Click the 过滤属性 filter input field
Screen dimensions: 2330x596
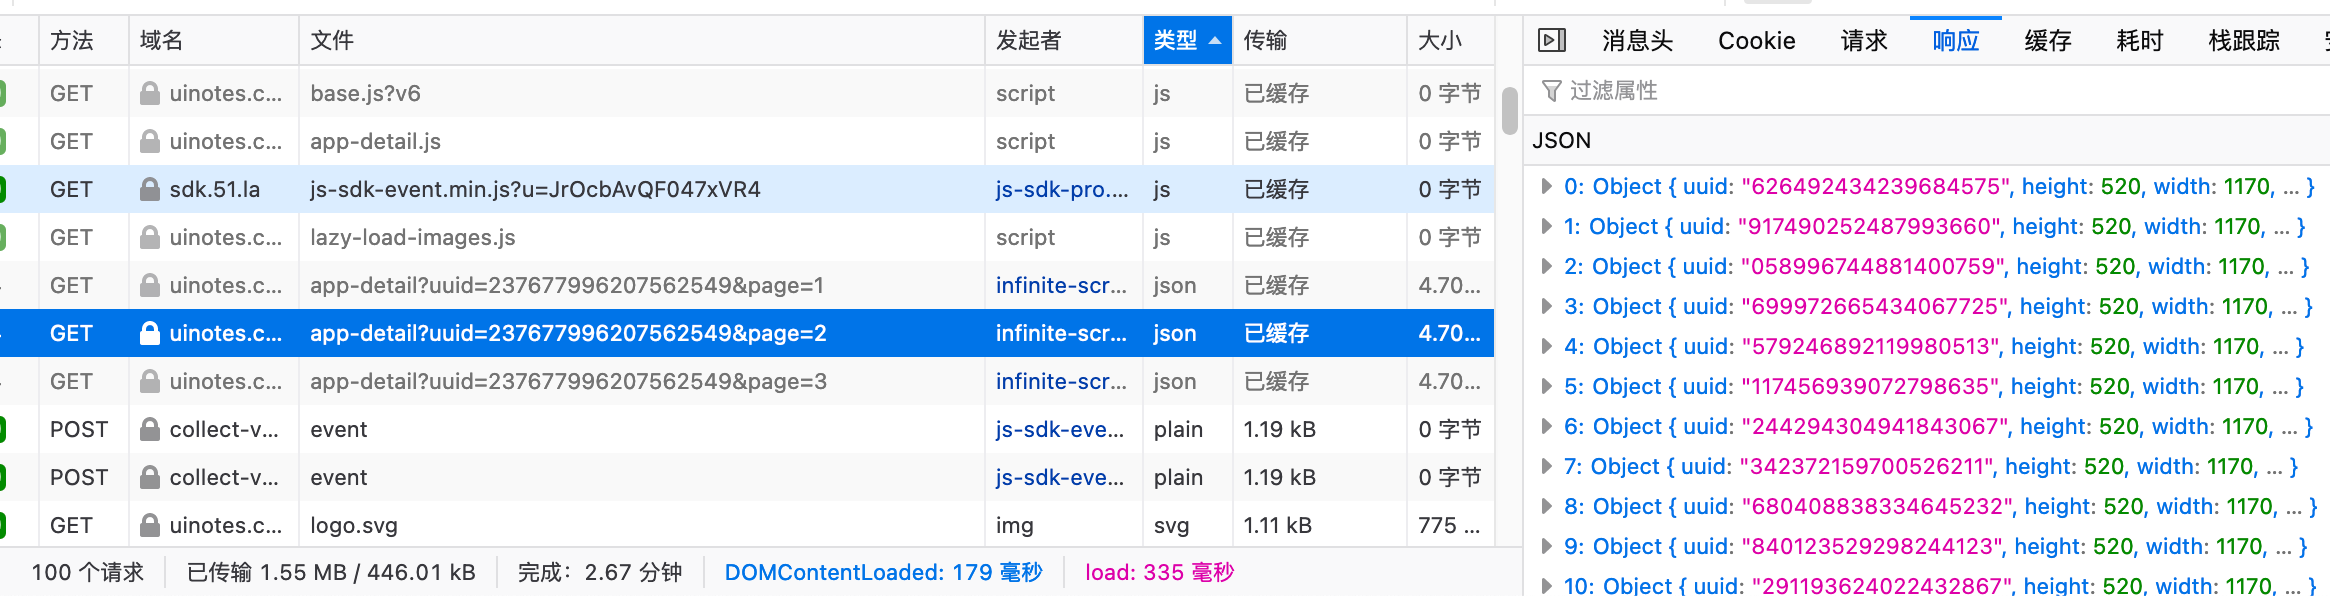(x=1900, y=91)
